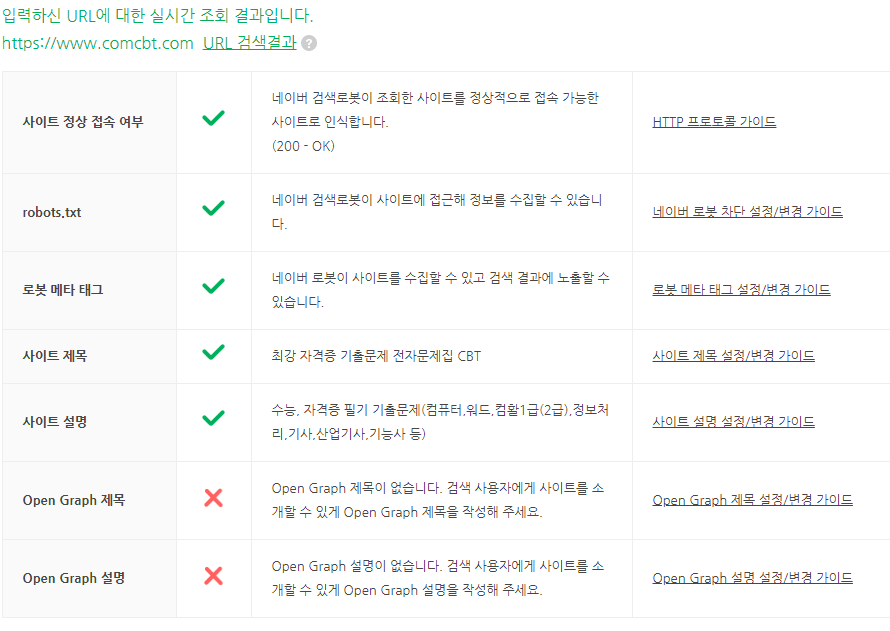Open 사이트 제목 설정/변경 가이드 link
This screenshot has width=890, height=631.
pos(733,356)
